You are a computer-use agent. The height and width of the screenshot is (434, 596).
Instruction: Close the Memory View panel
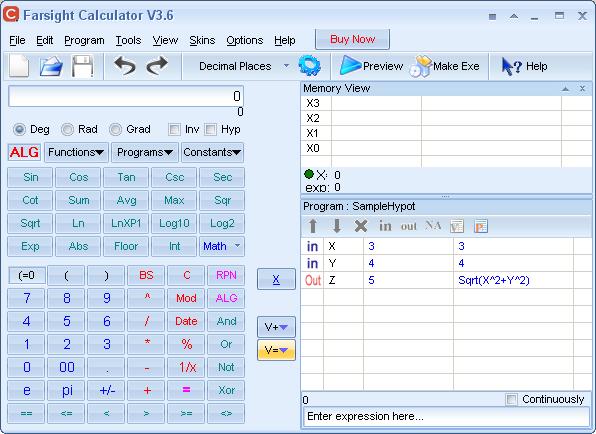coord(582,89)
